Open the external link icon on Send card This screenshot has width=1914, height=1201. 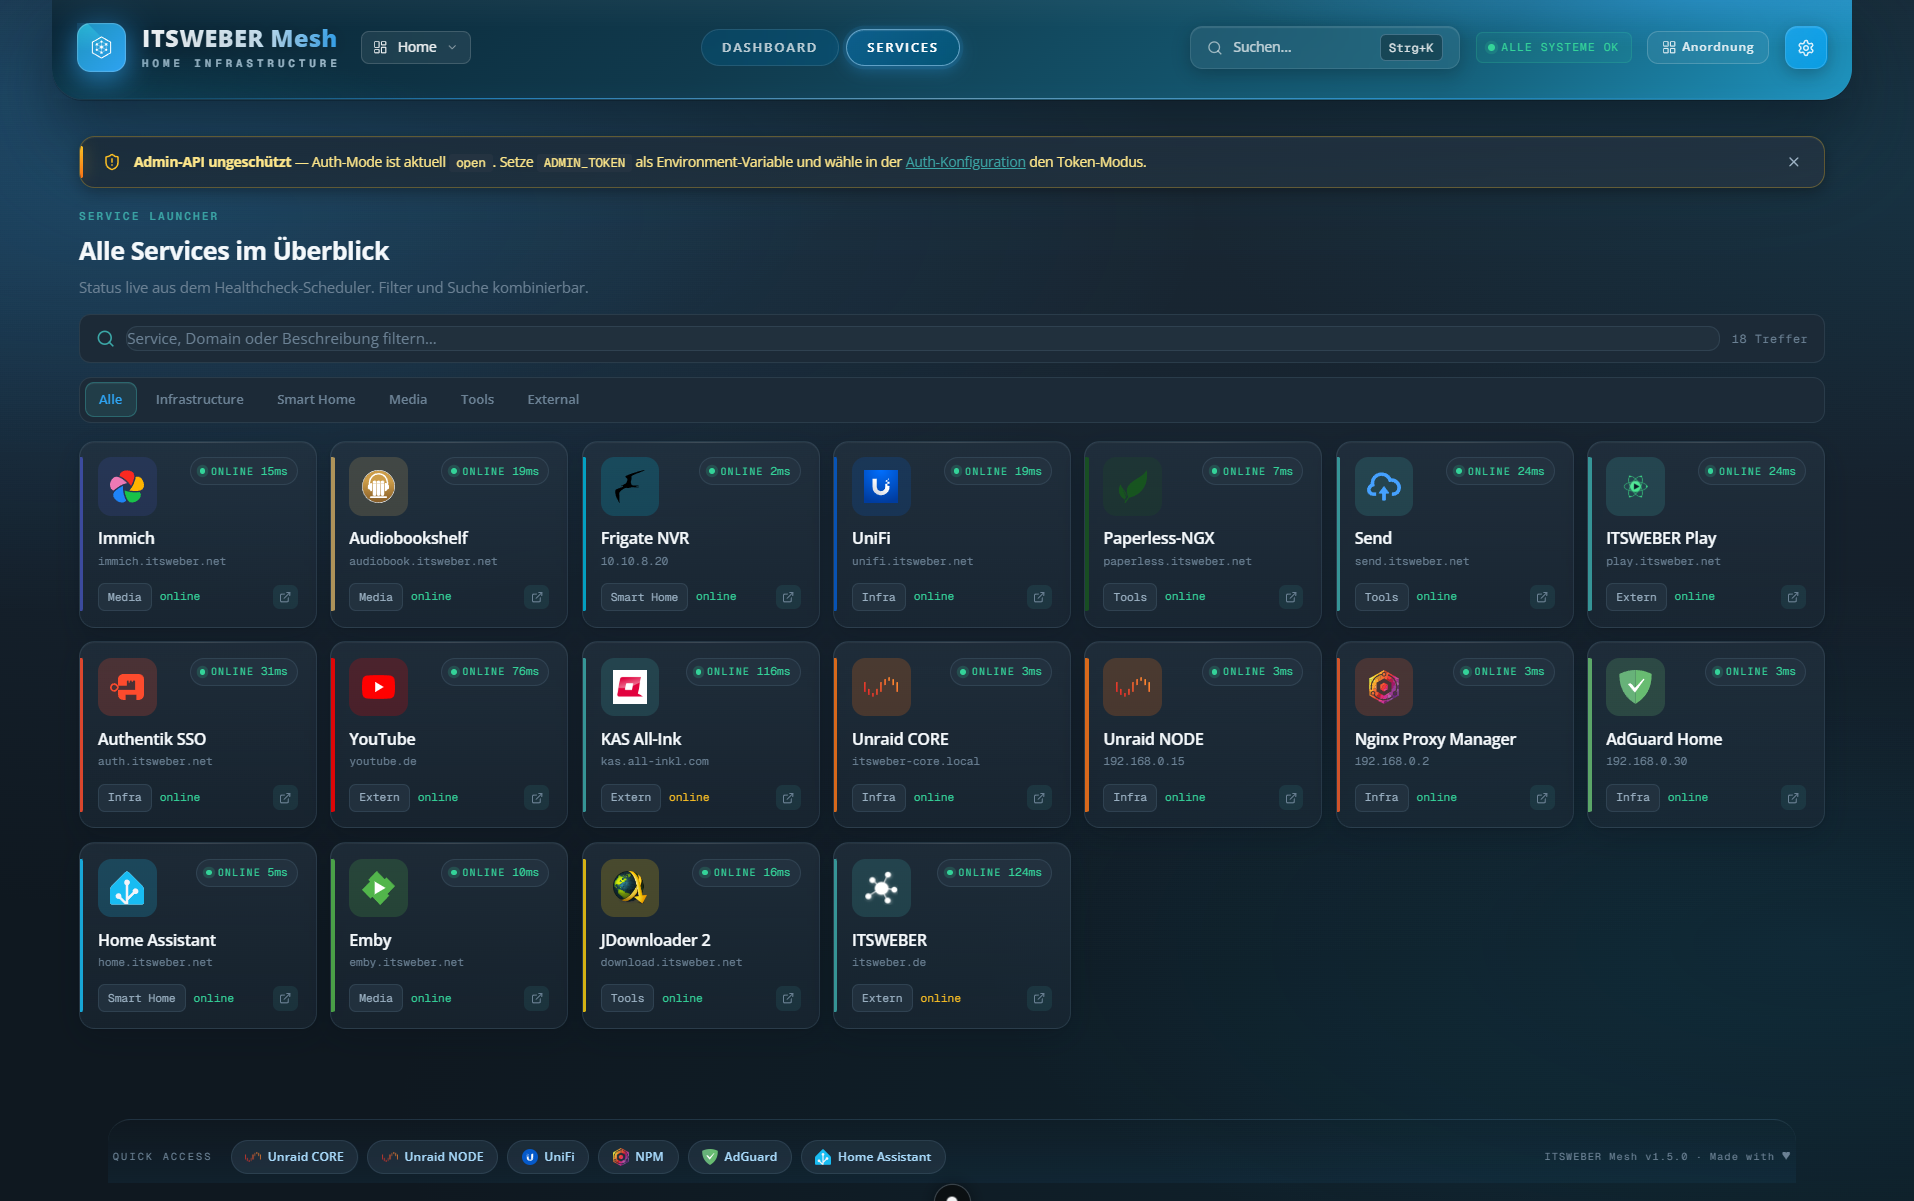click(x=1541, y=597)
